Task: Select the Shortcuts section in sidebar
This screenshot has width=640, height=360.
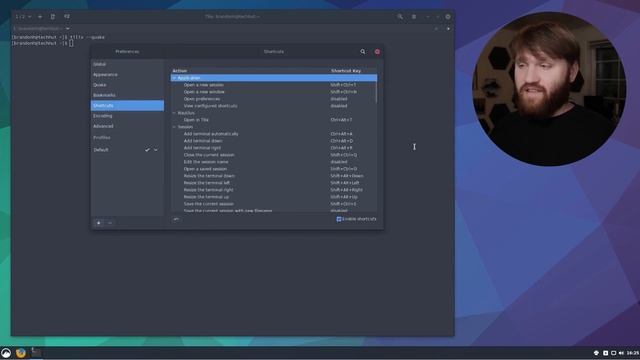Action: 127,105
